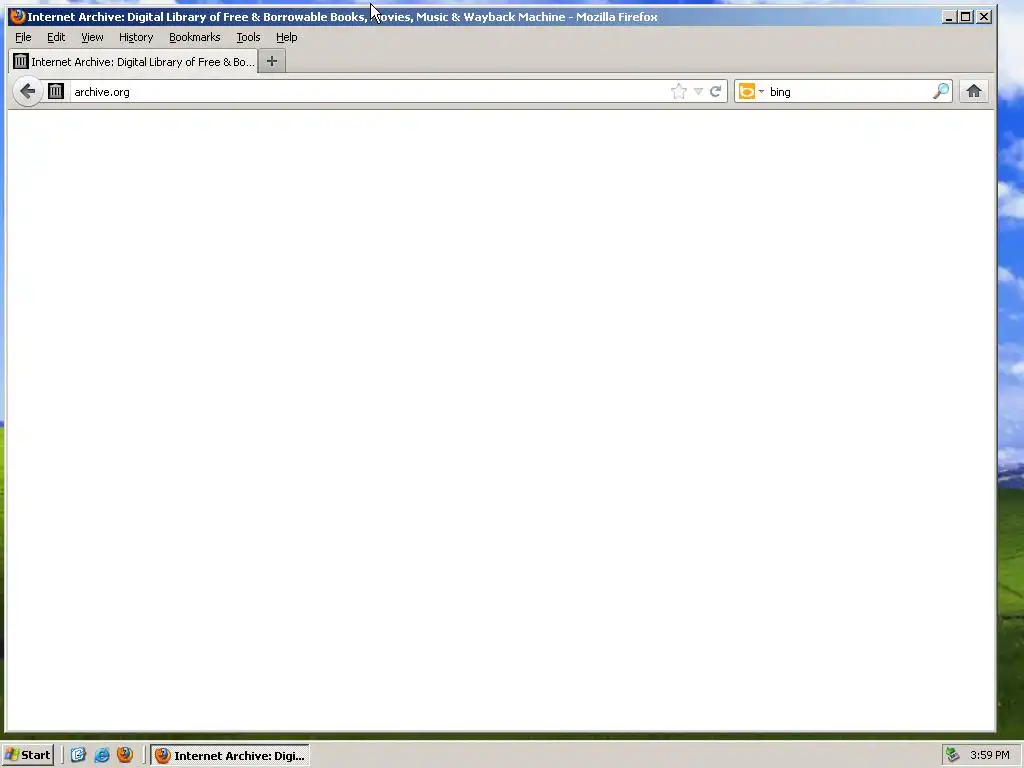The height and width of the screenshot is (768, 1024).
Task: Click the first Quick Launch icon
Action: [x=78, y=755]
